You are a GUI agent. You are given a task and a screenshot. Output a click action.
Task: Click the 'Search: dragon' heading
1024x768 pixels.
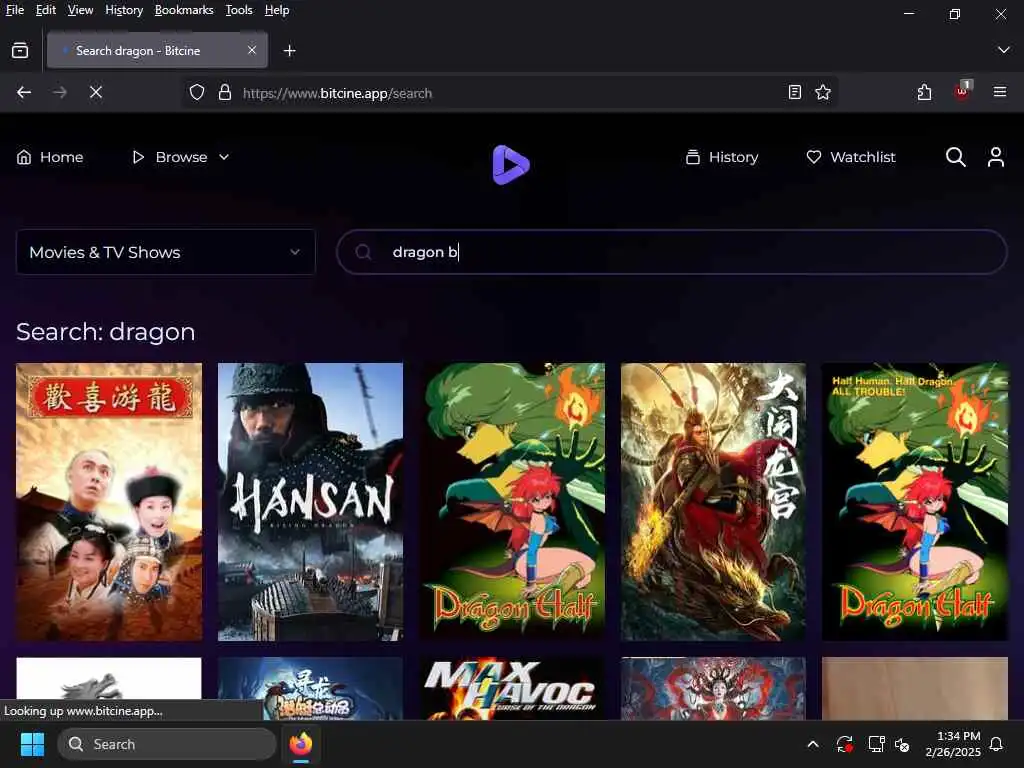tap(106, 332)
